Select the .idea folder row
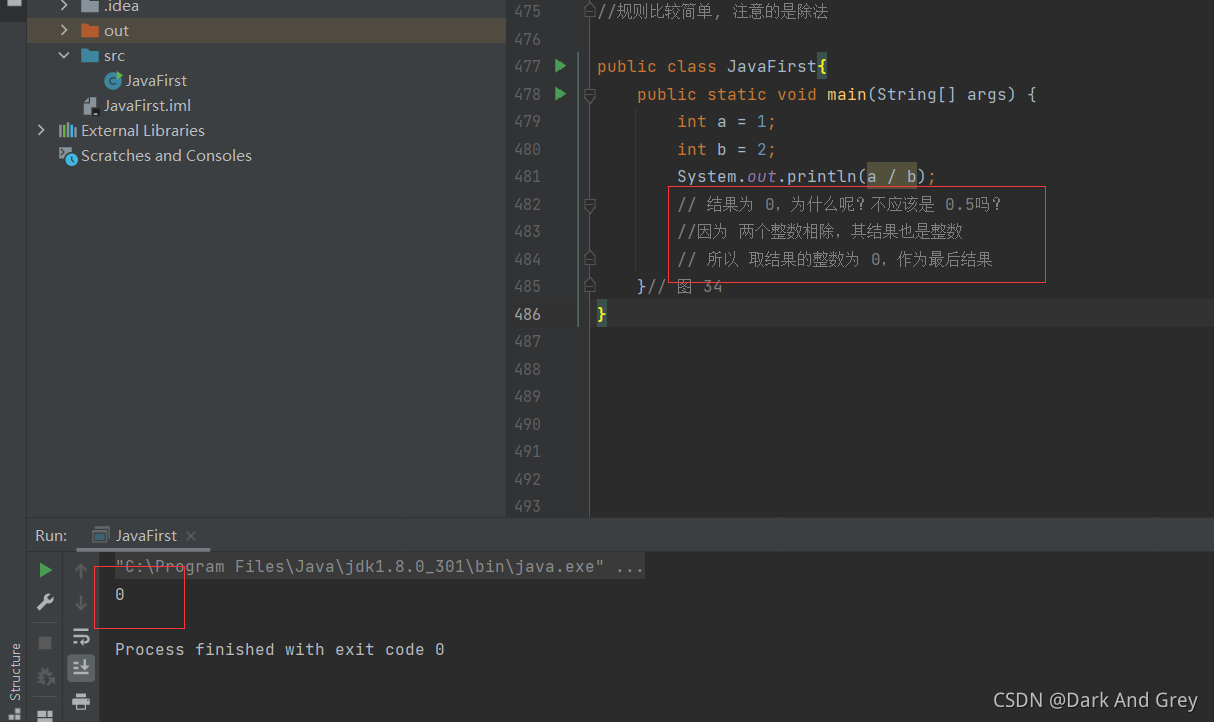This screenshot has width=1214, height=722. click(x=266, y=6)
